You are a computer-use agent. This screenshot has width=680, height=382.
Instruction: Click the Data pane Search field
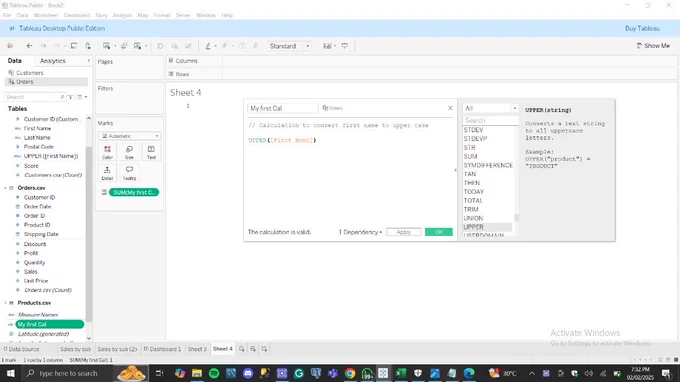point(35,97)
